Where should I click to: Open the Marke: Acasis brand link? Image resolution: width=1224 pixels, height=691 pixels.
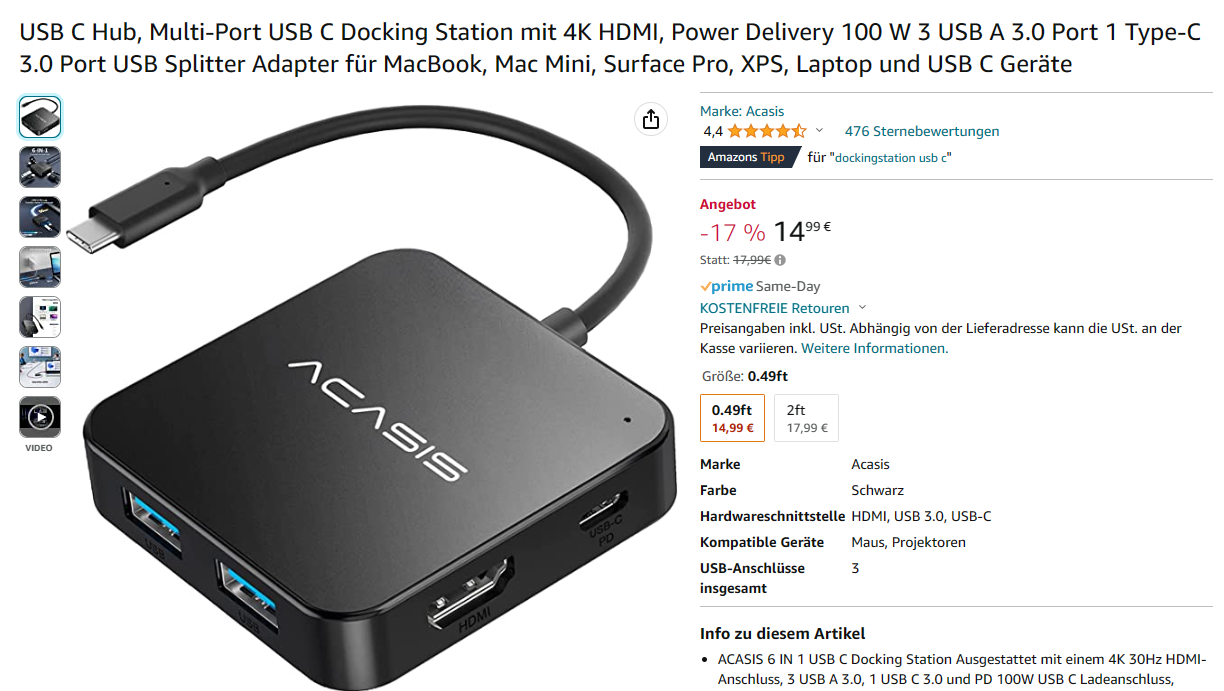(x=742, y=111)
